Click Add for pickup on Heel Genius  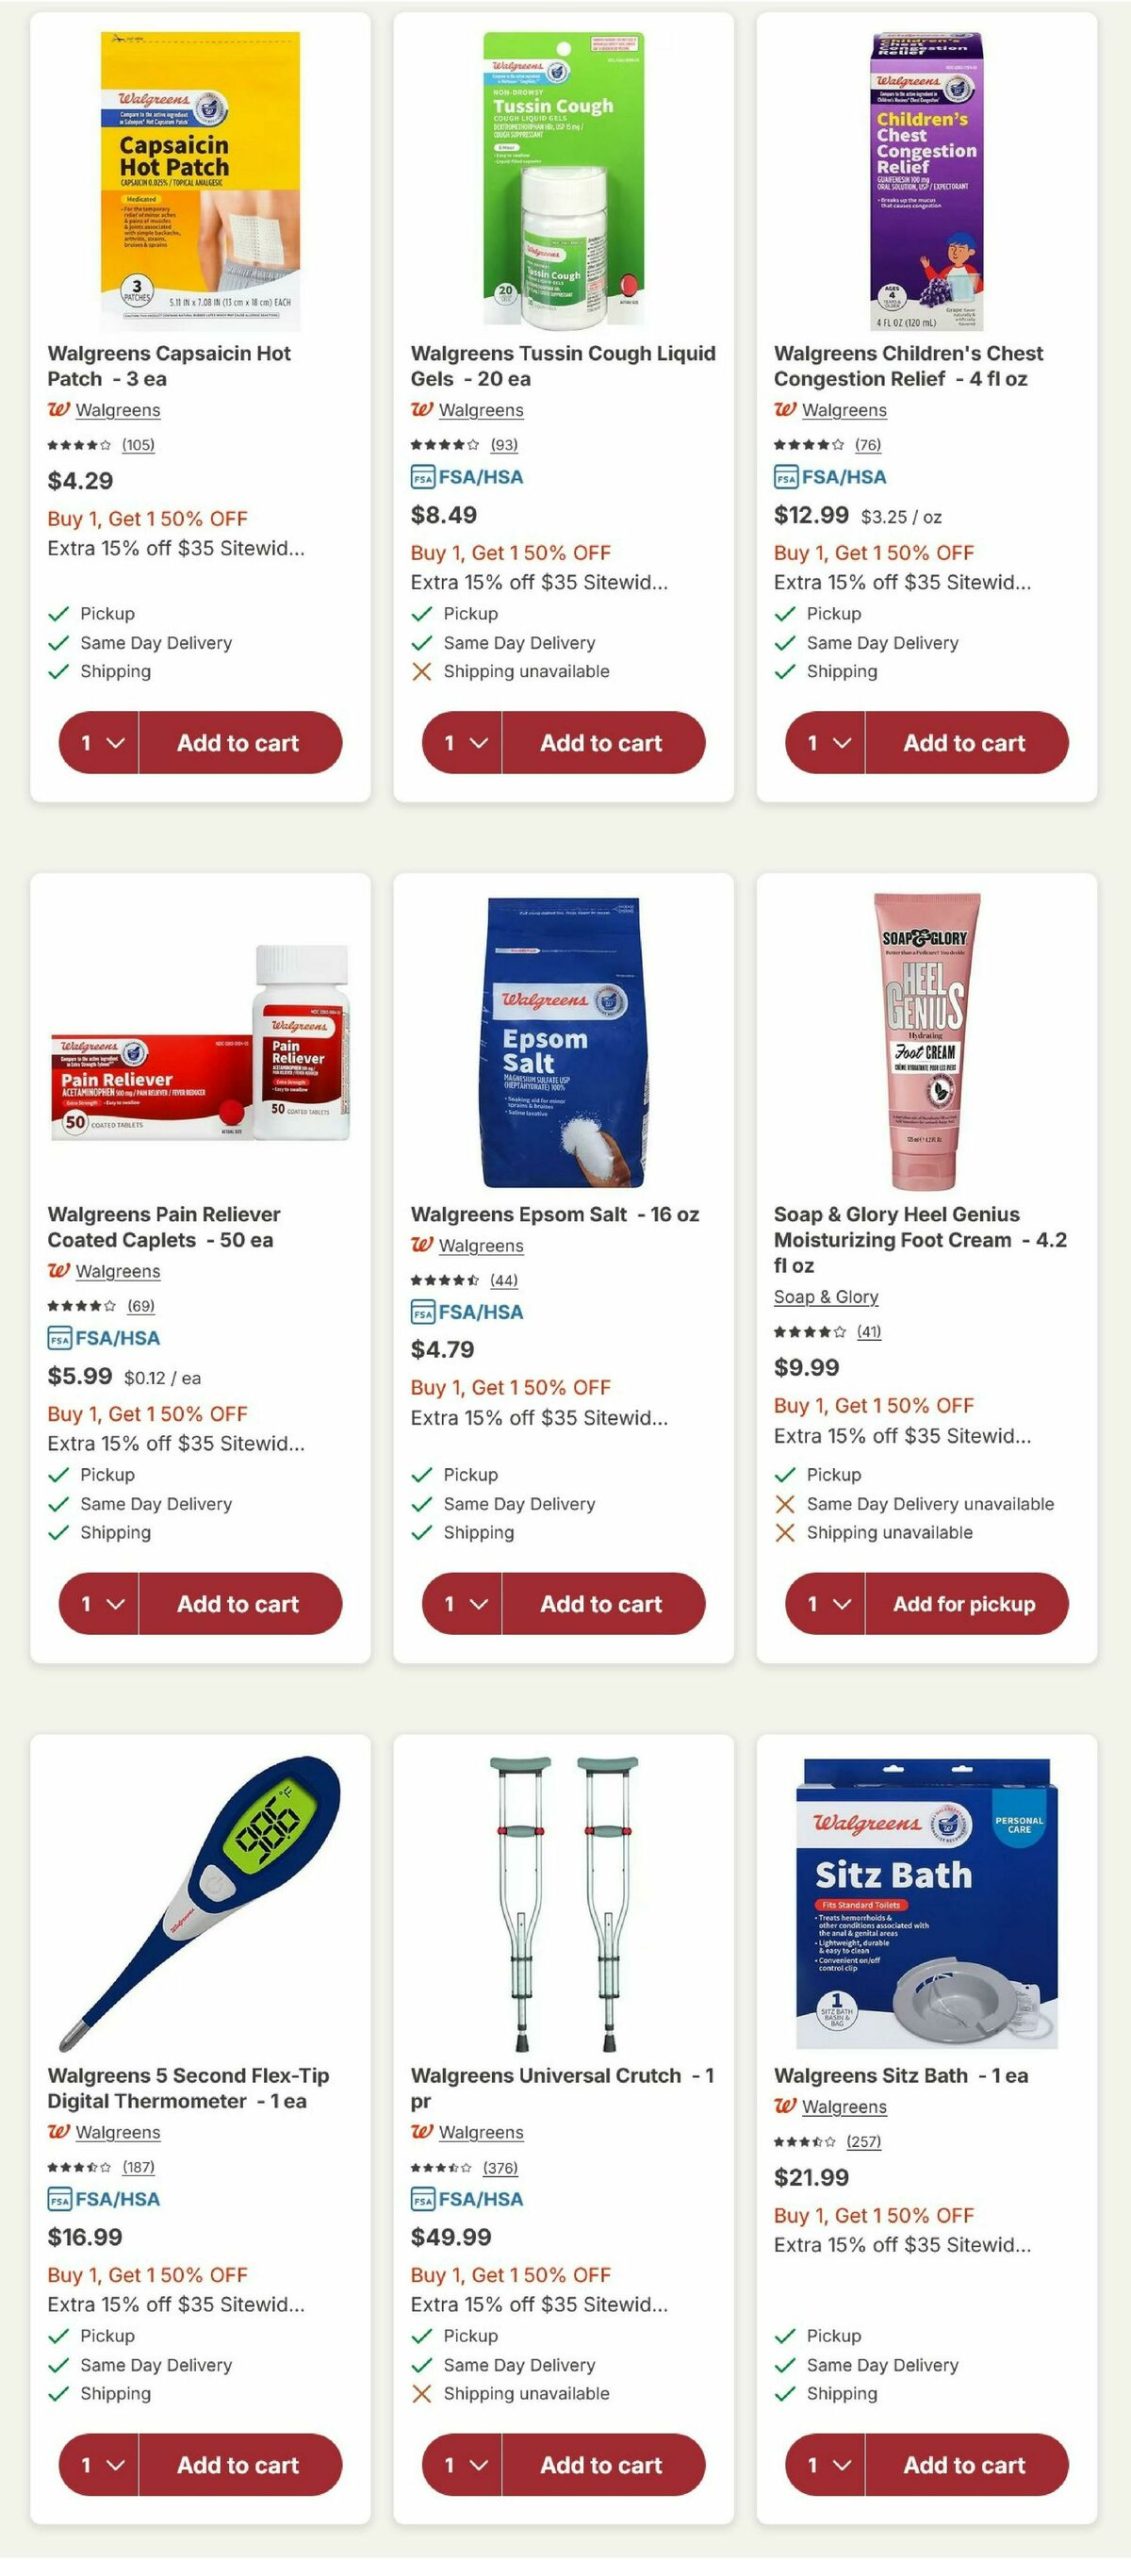[965, 1604]
